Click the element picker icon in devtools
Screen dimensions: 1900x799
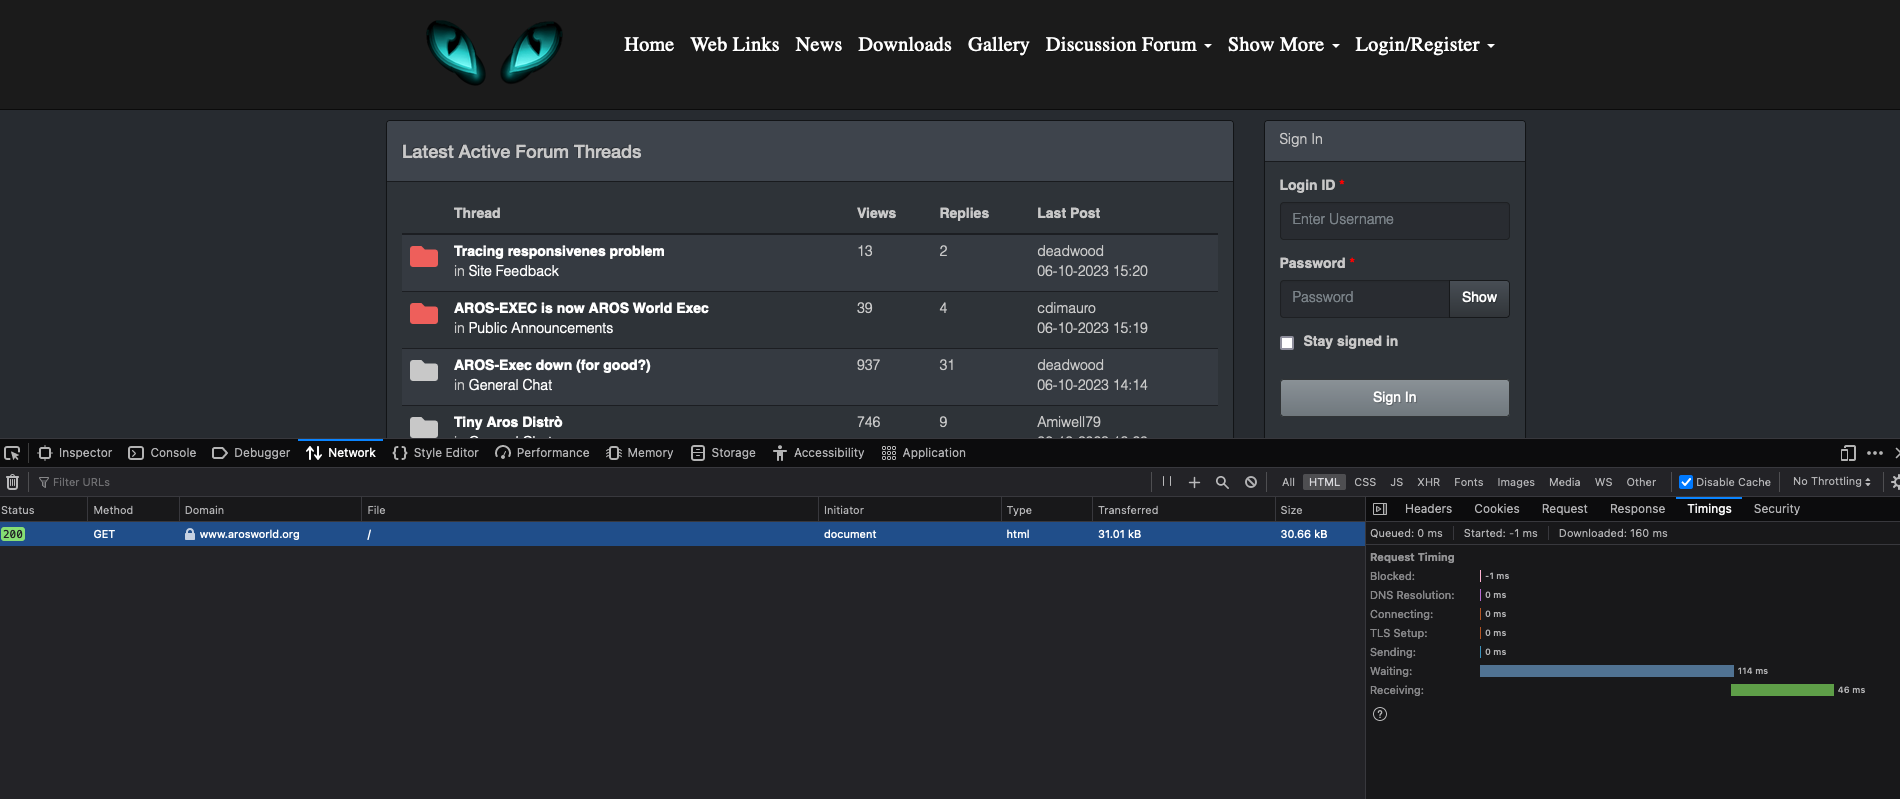[12, 453]
